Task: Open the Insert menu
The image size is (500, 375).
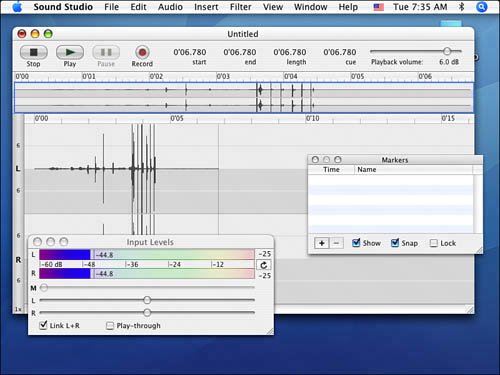Action: pyautogui.click(x=206, y=7)
